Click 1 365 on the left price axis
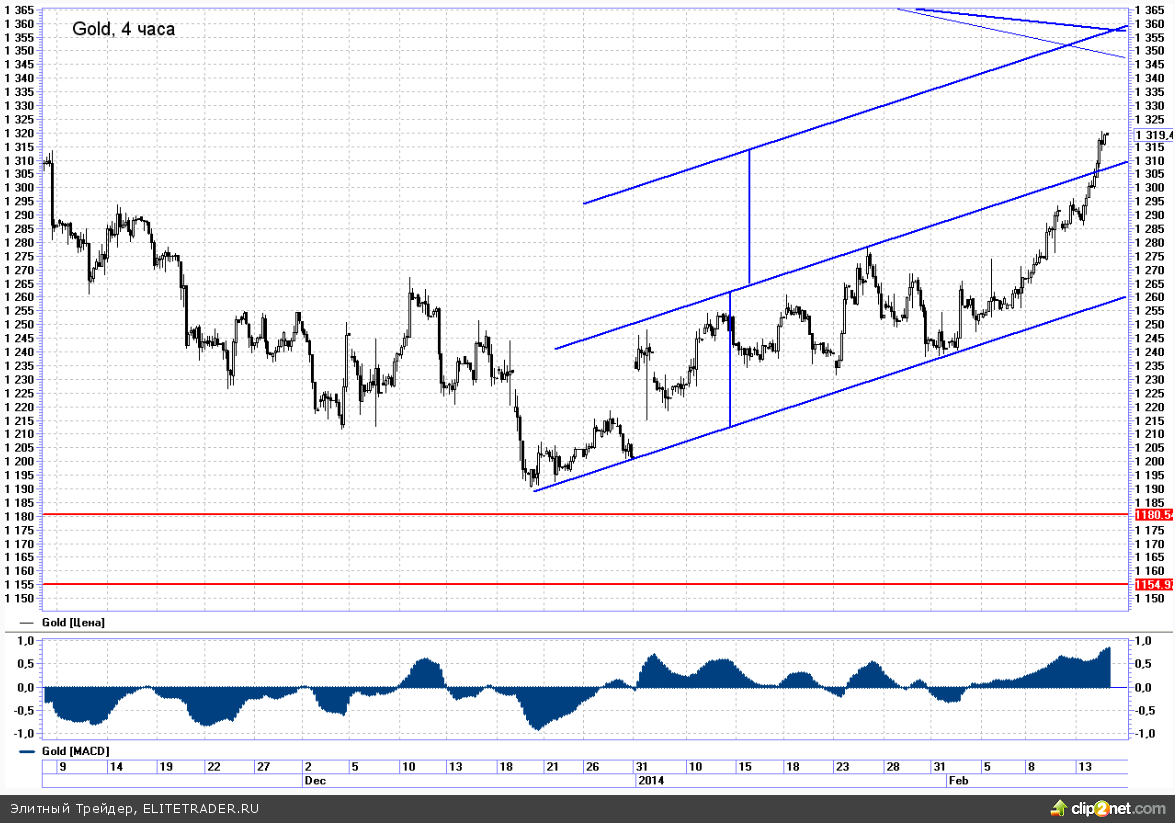The height and width of the screenshot is (823, 1175). coord(19,10)
